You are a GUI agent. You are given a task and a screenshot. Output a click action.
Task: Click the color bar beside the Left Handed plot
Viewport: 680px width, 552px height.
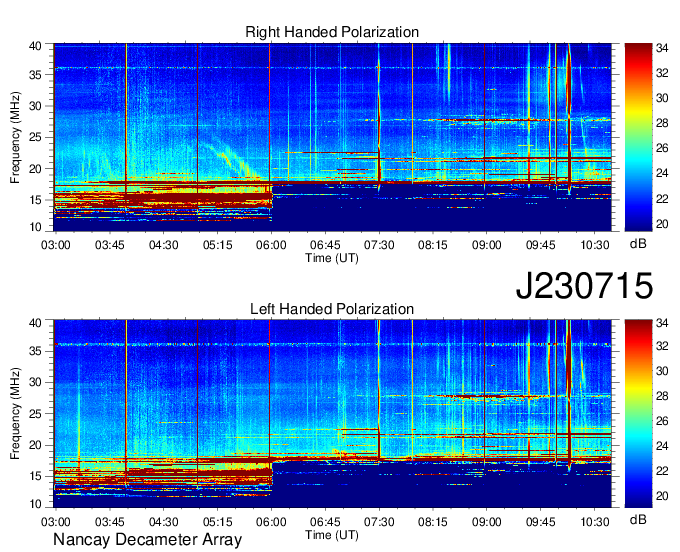638,414
